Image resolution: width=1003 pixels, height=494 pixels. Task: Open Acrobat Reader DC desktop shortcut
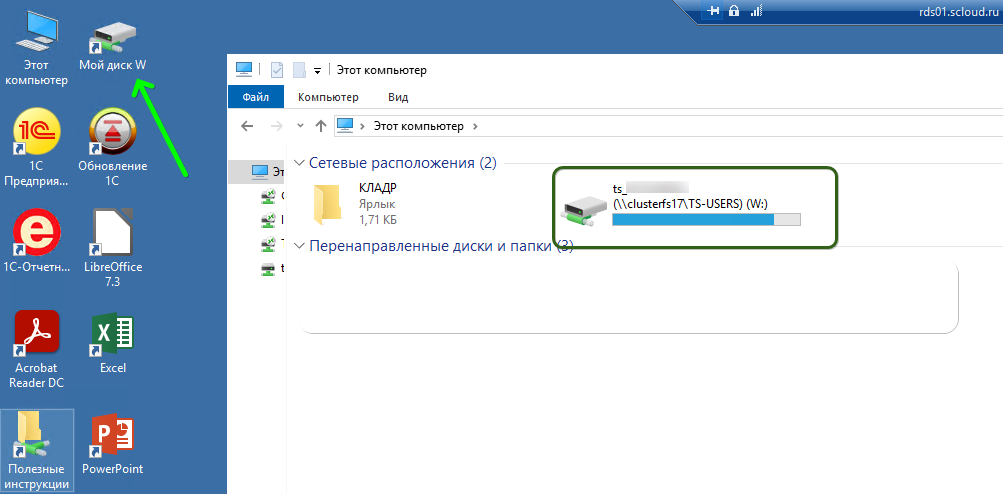click(x=36, y=350)
